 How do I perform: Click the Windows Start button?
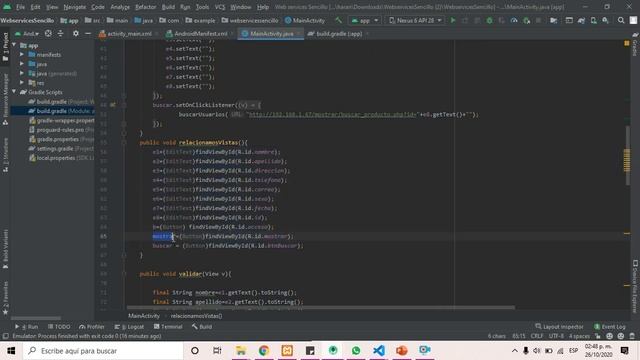tap(11, 351)
